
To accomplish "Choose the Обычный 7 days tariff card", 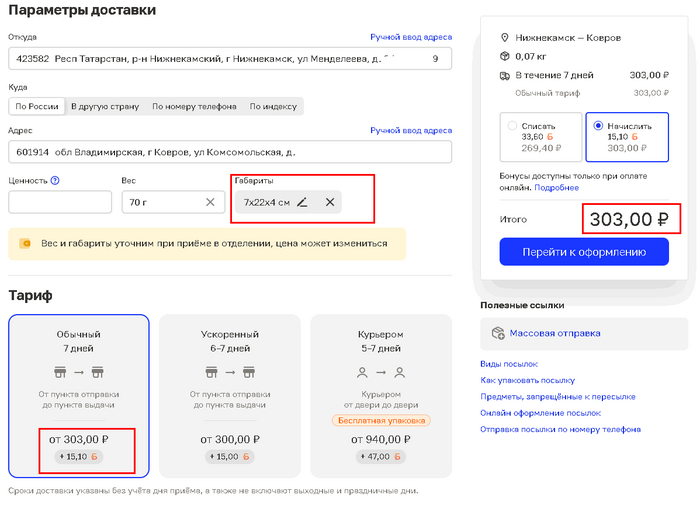I will pyautogui.click(x=79, y=396).
